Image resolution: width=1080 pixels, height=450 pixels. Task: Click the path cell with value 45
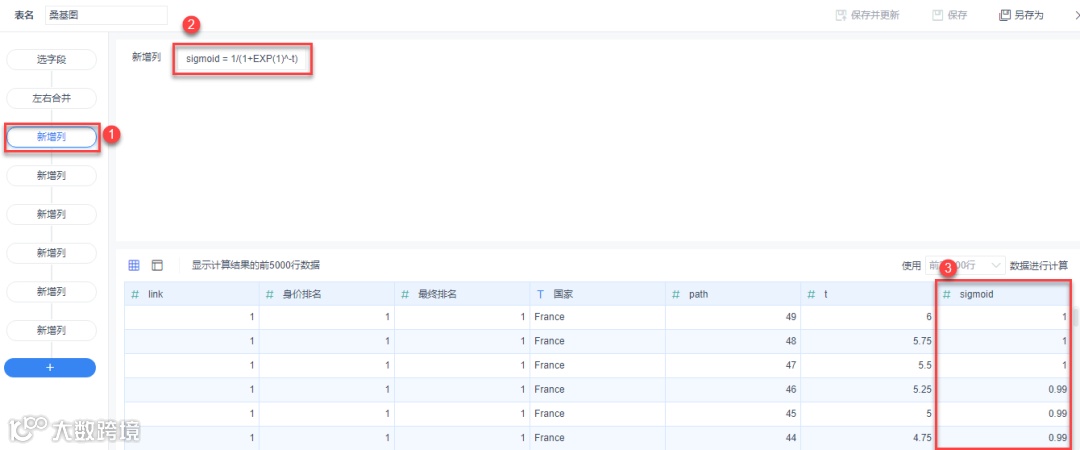(733, 413)
